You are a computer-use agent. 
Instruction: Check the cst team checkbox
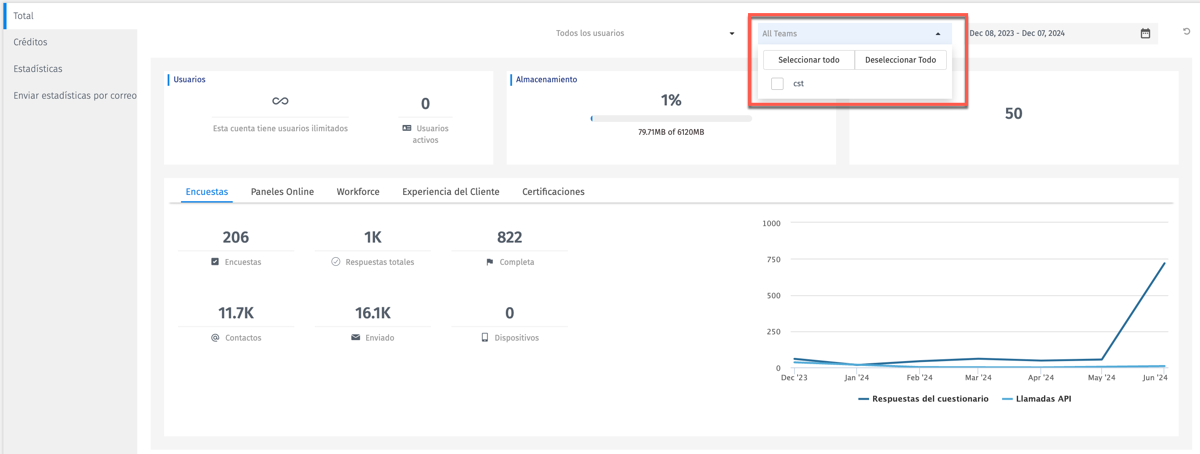pyautogui.click(x=777, y=84)
